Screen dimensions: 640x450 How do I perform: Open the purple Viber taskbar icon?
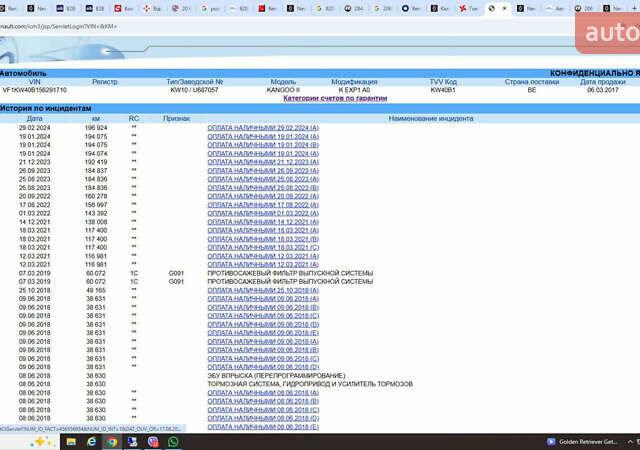click(x=153, y=441)
